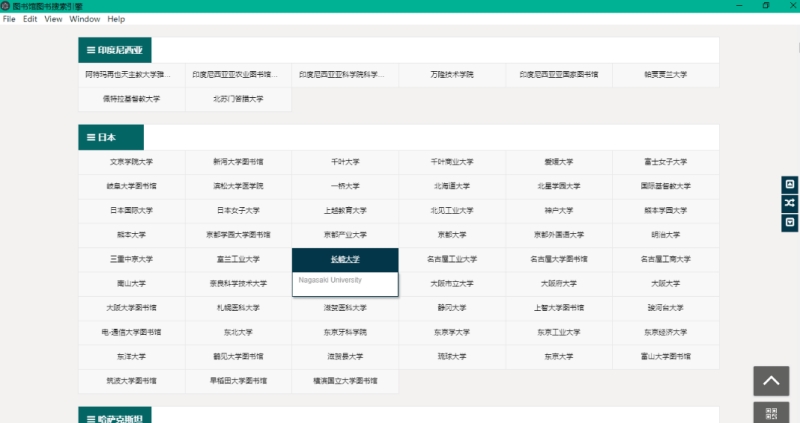The image size is (800, 423).
Task: Expand the 哈萨克斯坦 section header
Action: (x=115, y=416)
